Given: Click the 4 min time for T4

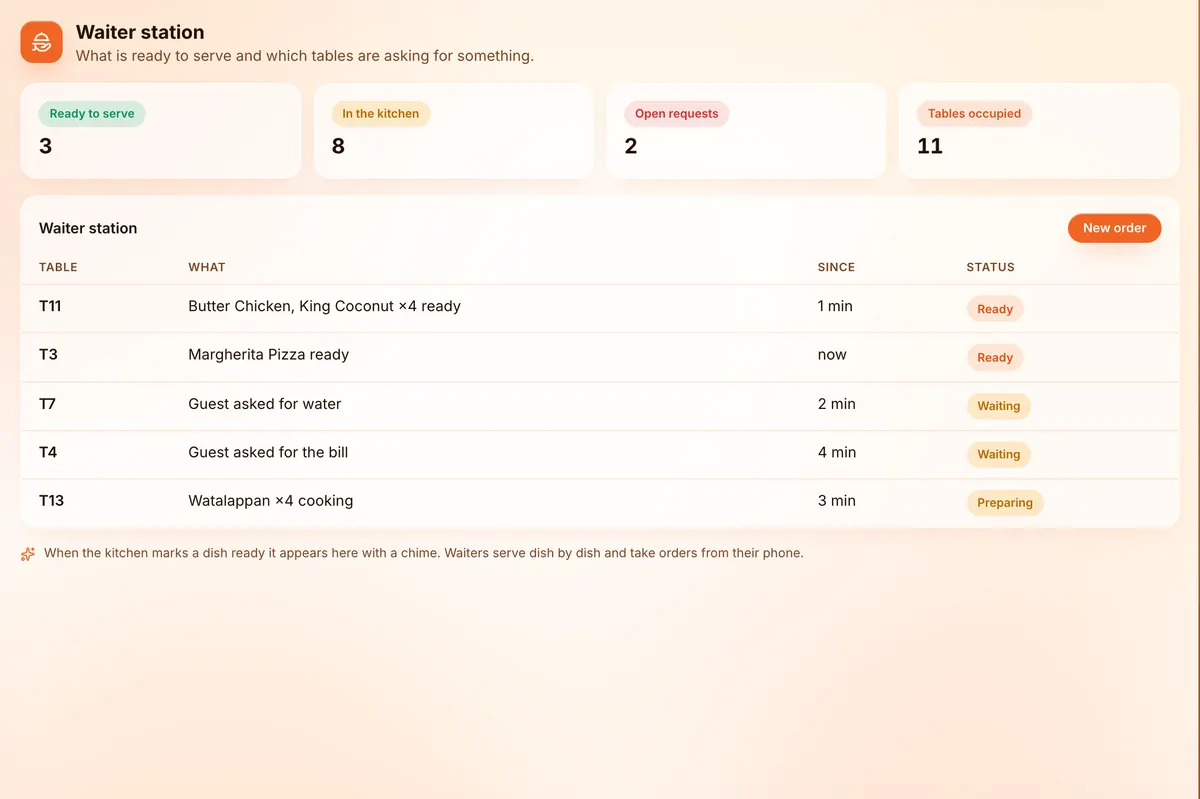Looking at the screenshot, I should click(837, 452).
